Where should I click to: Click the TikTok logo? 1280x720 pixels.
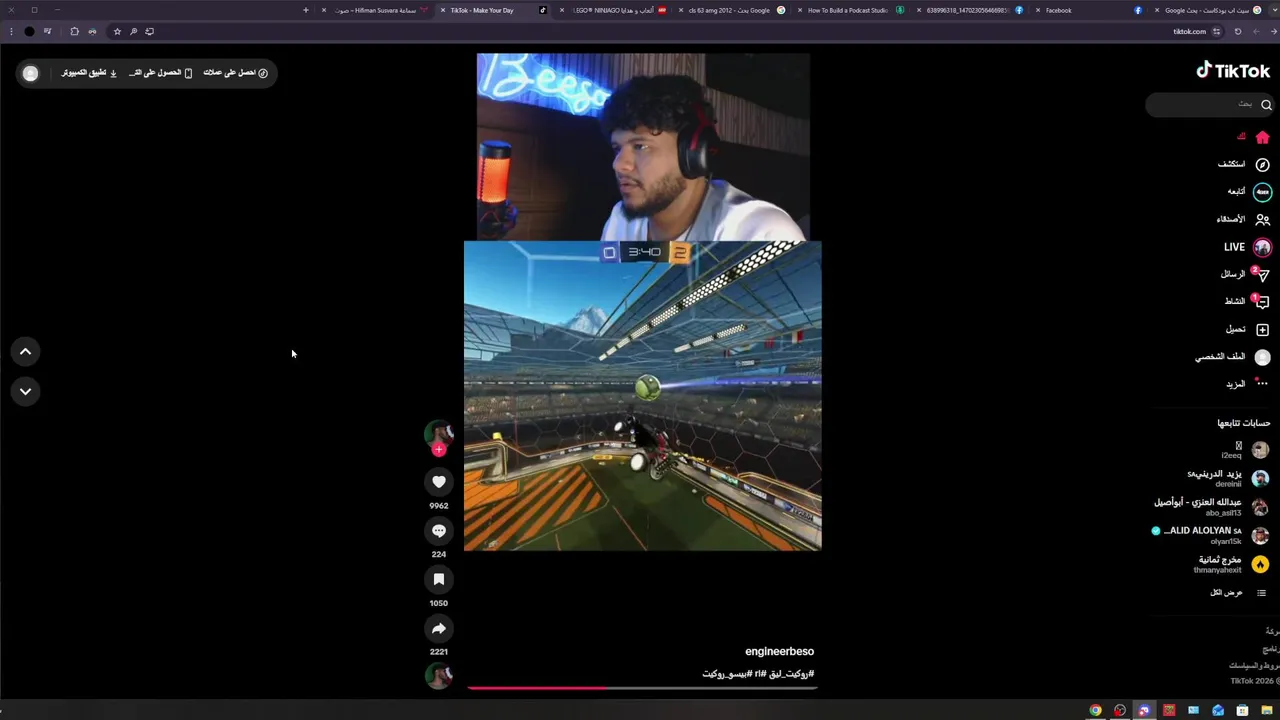tap(1233, 70)
